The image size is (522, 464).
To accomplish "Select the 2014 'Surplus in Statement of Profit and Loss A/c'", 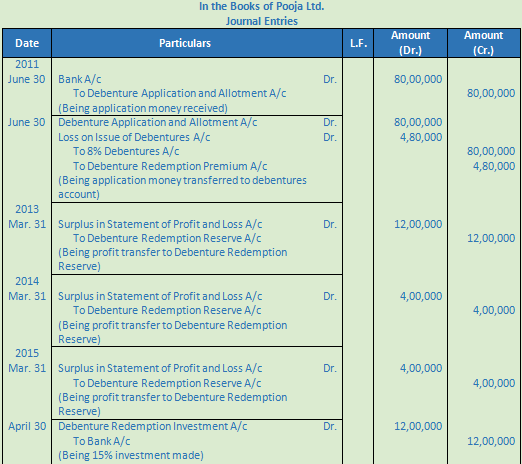I will [x=160, y=296].
